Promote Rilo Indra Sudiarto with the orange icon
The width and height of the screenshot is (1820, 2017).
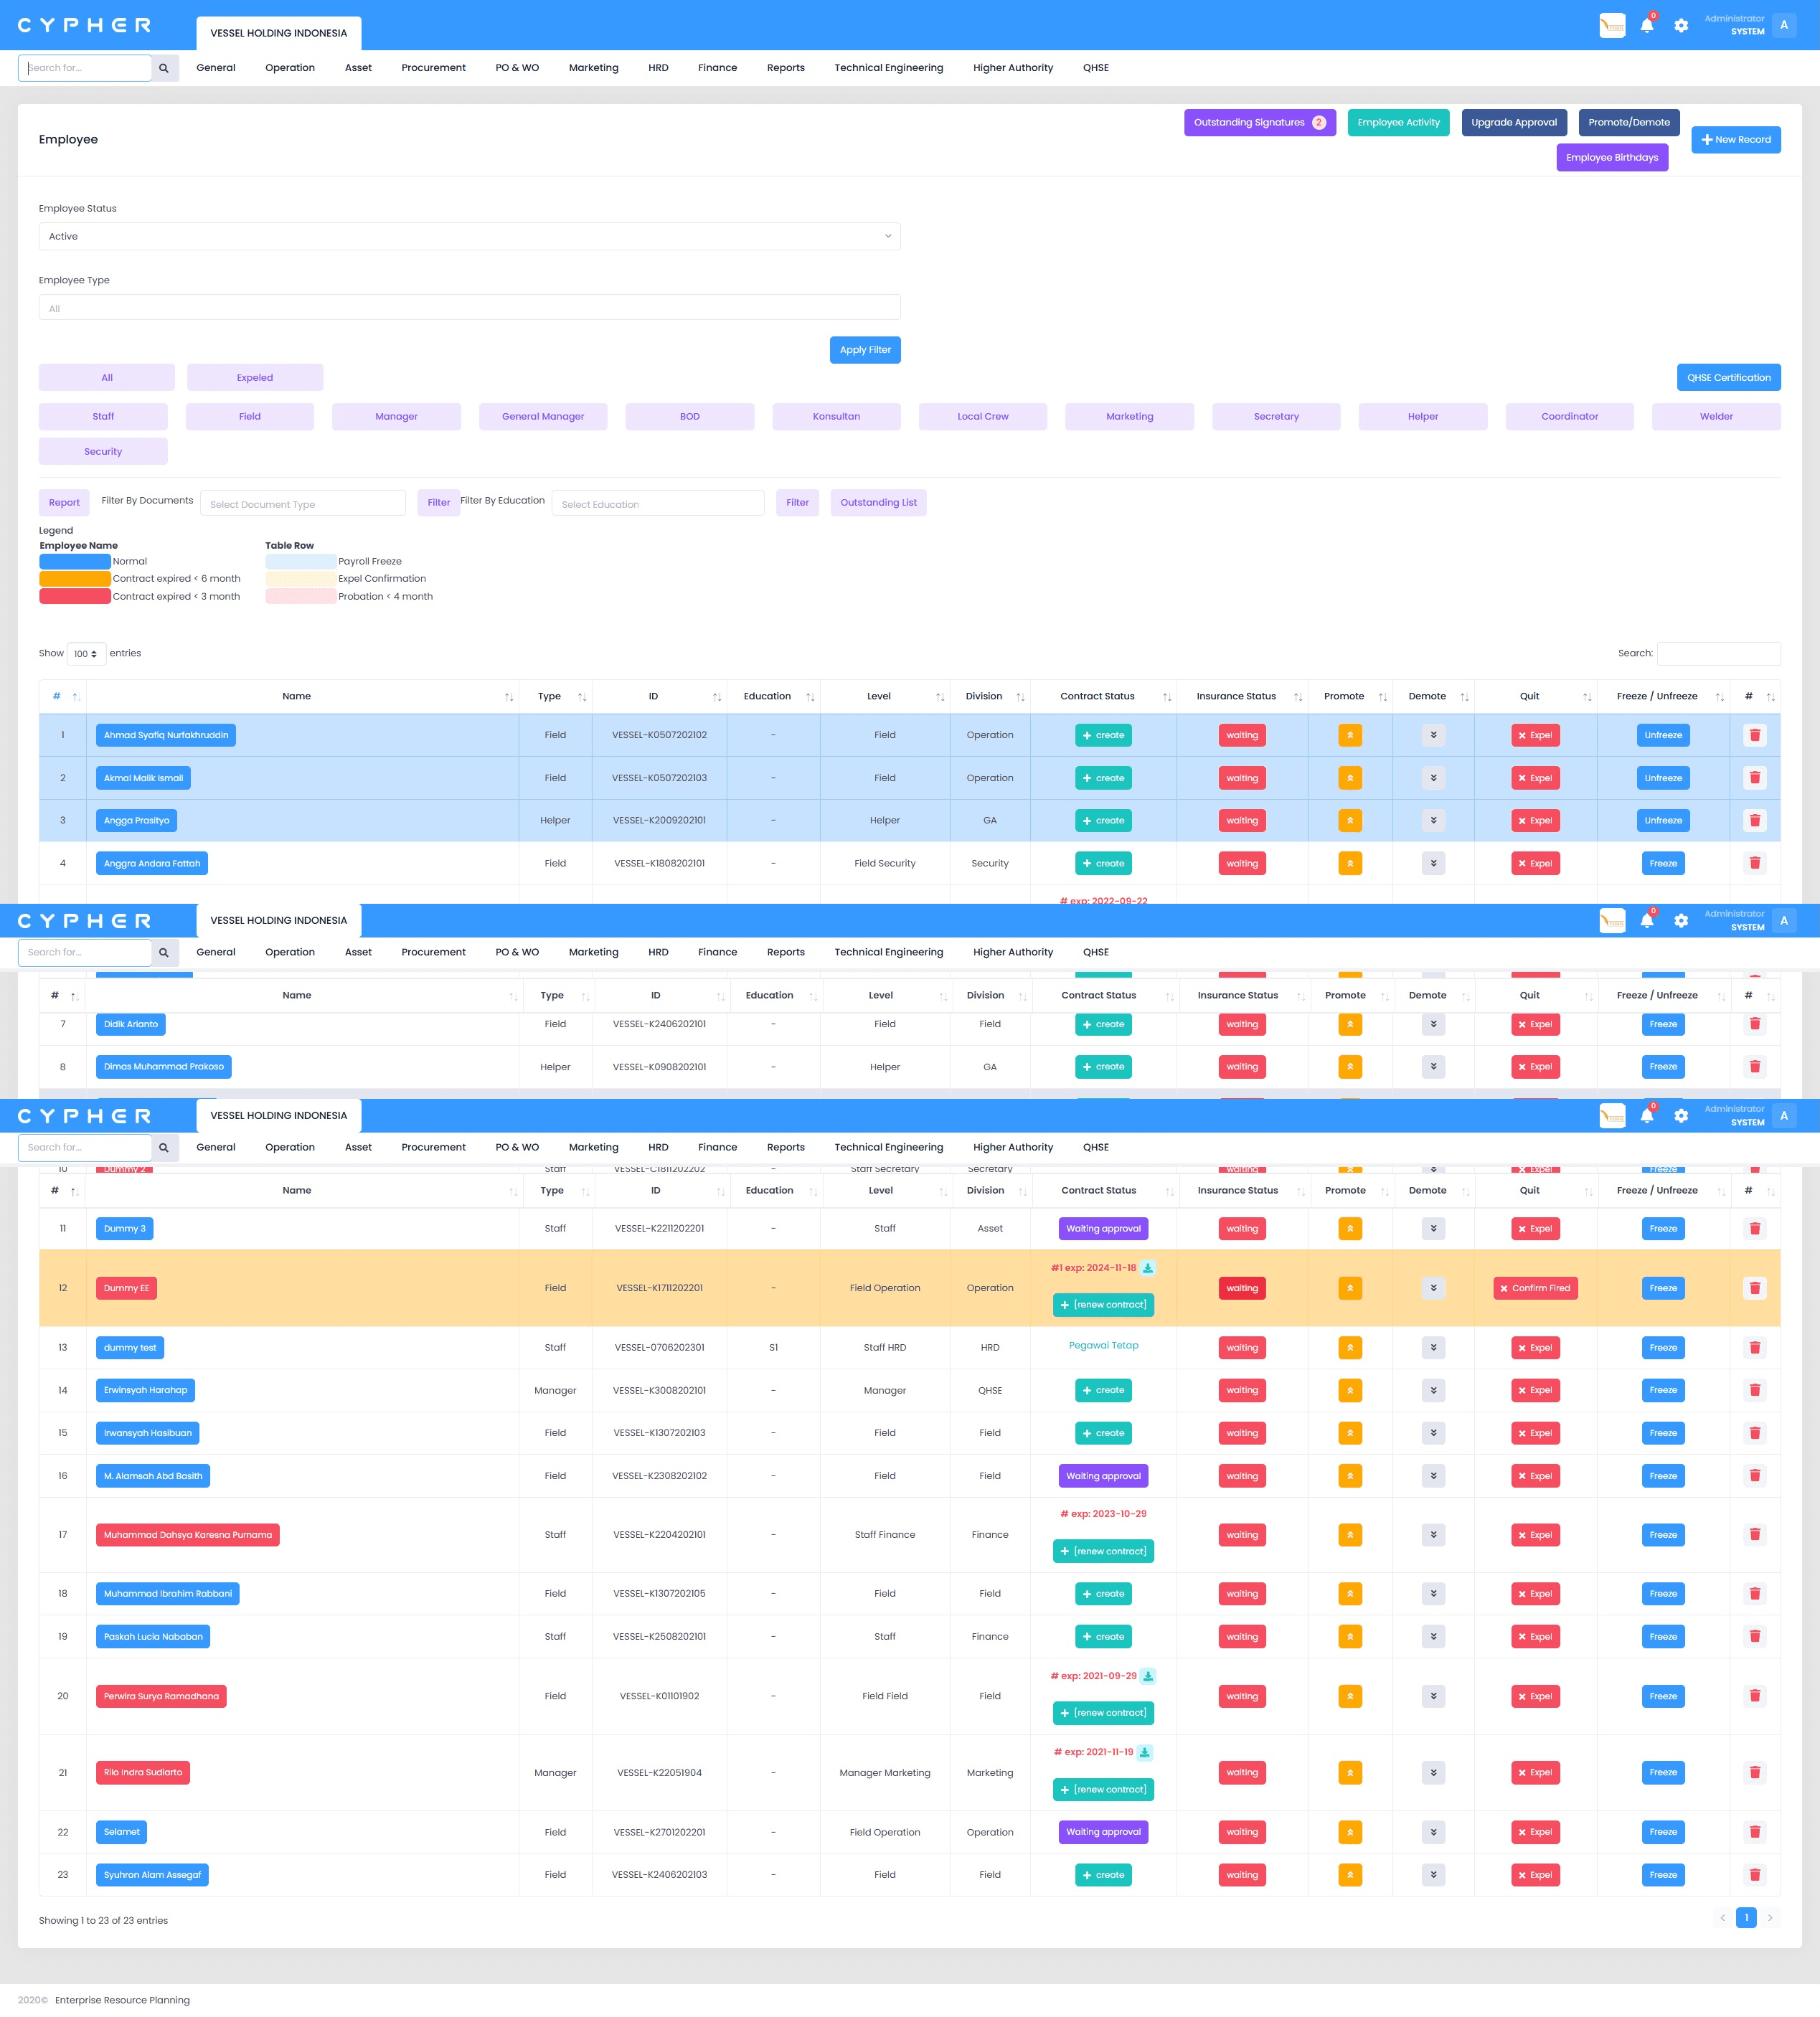click(1350, 1773)
